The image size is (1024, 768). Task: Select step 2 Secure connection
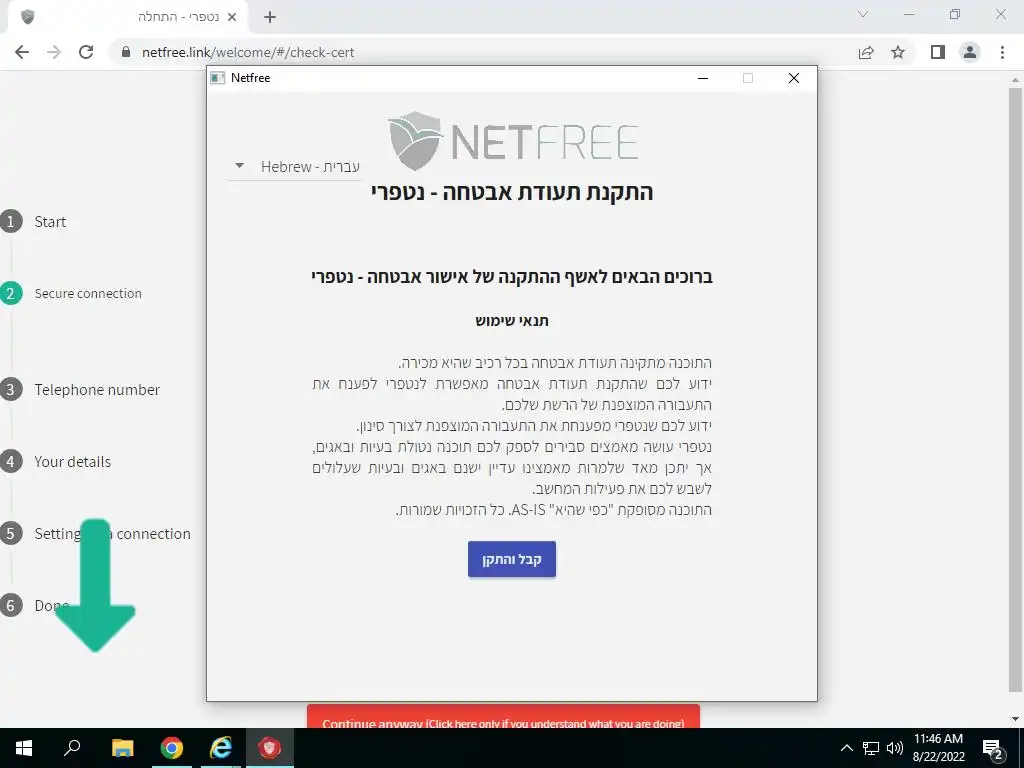pyautogui.click(x=71, y=293)
